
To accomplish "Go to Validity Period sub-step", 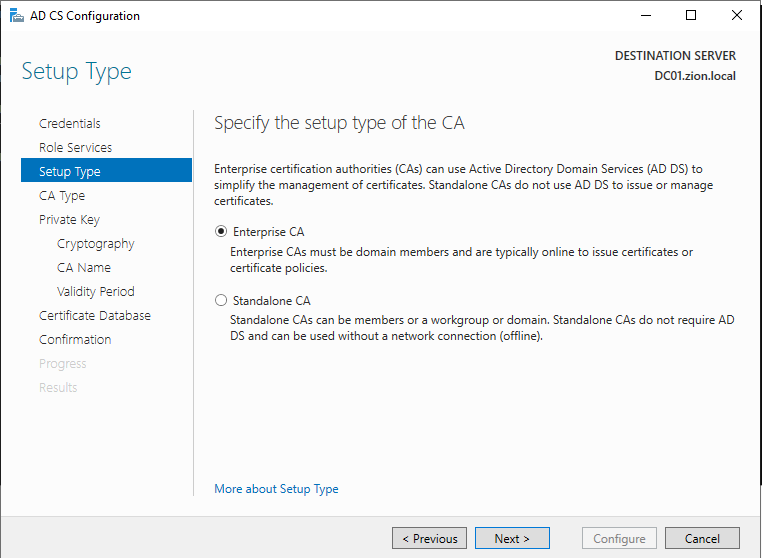I will click(x=95, y=292).
